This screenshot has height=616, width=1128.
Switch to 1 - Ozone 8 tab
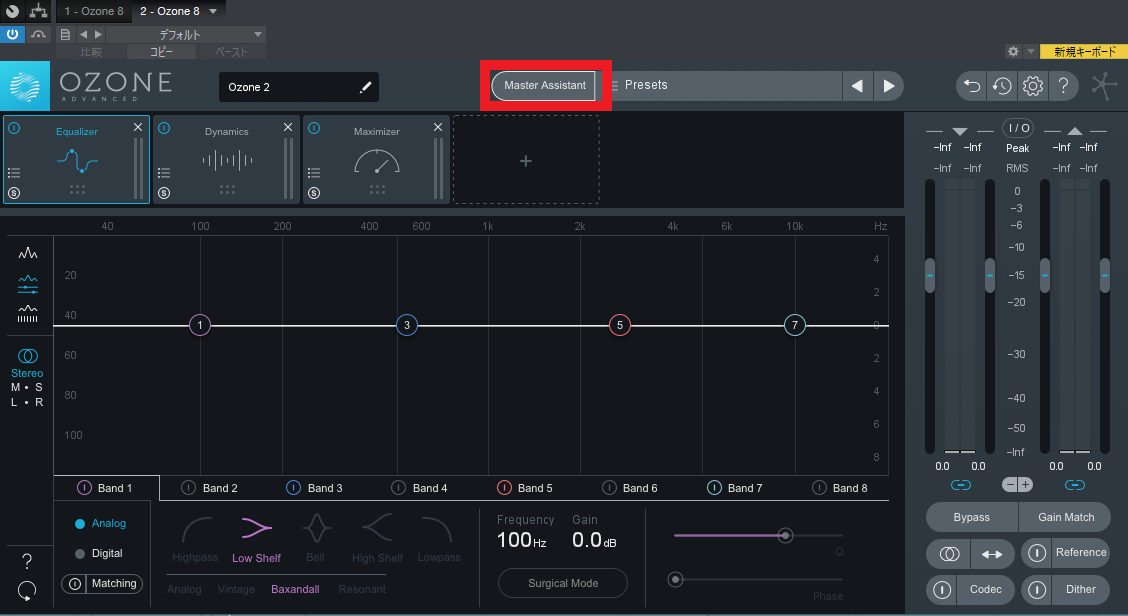tap(94, 12)
